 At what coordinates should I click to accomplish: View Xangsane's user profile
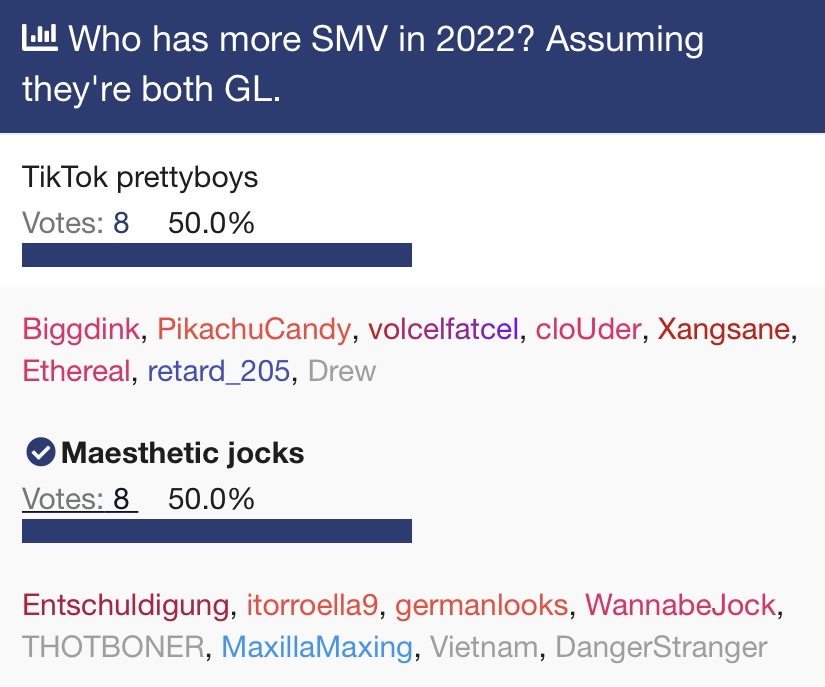tap(723, 329)
